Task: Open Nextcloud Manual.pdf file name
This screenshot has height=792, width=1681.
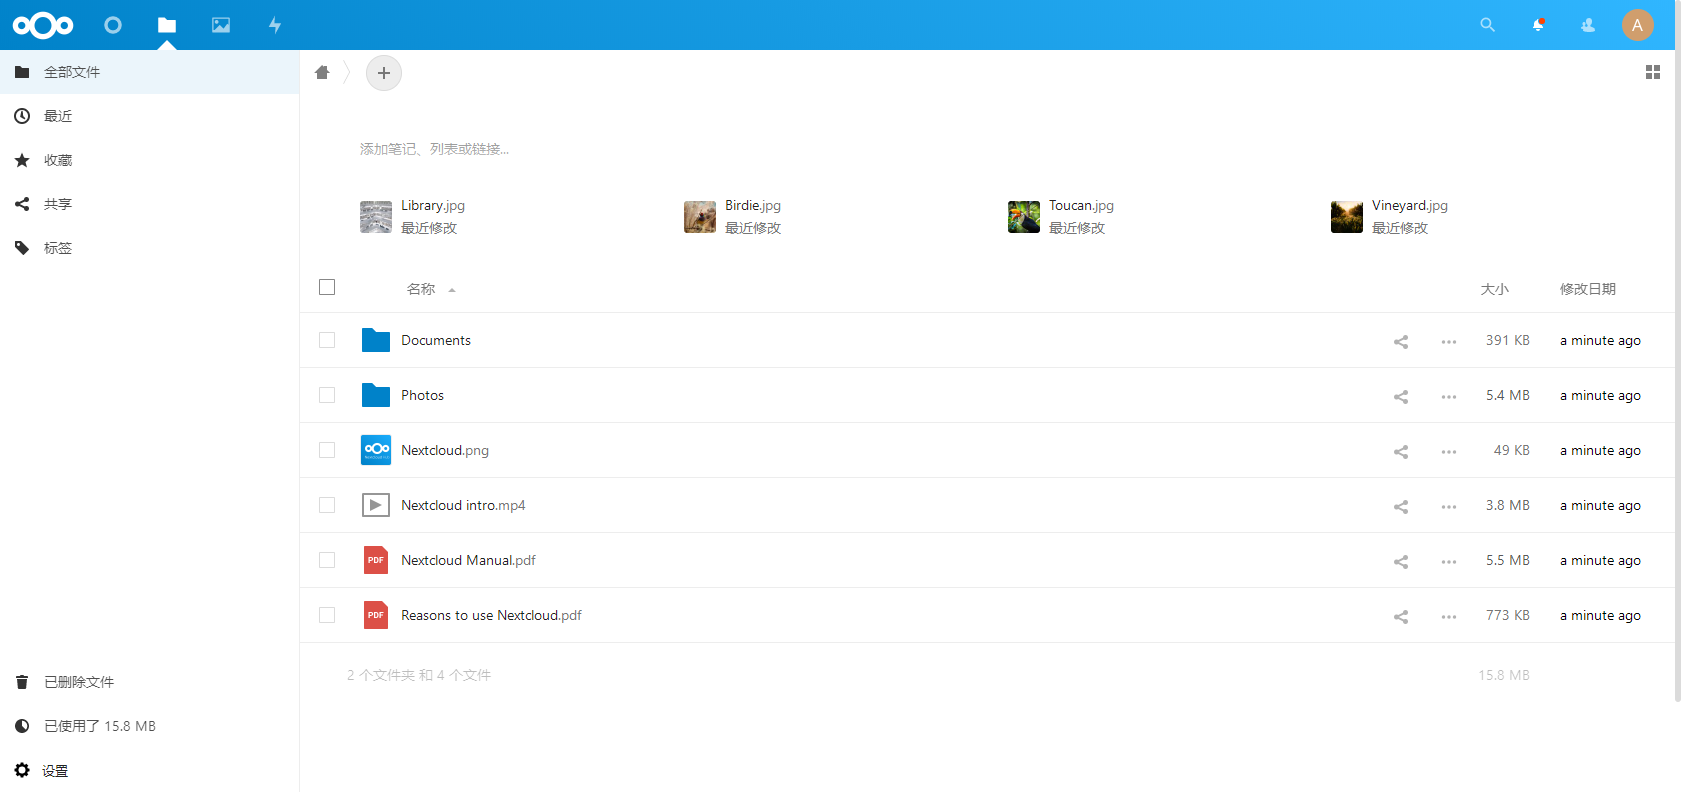Action: click(468, 560)
